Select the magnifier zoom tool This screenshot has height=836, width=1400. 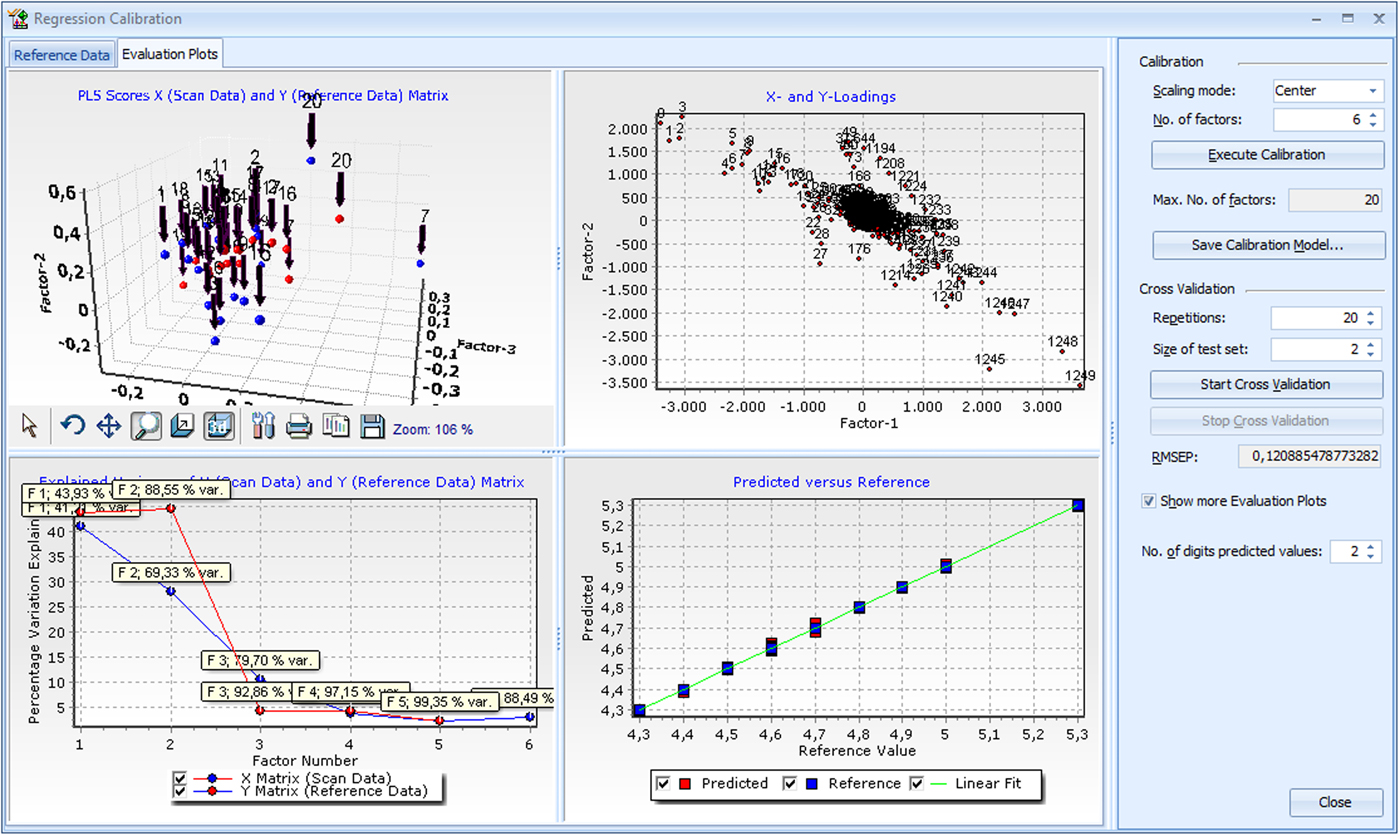tap(146, 426)
